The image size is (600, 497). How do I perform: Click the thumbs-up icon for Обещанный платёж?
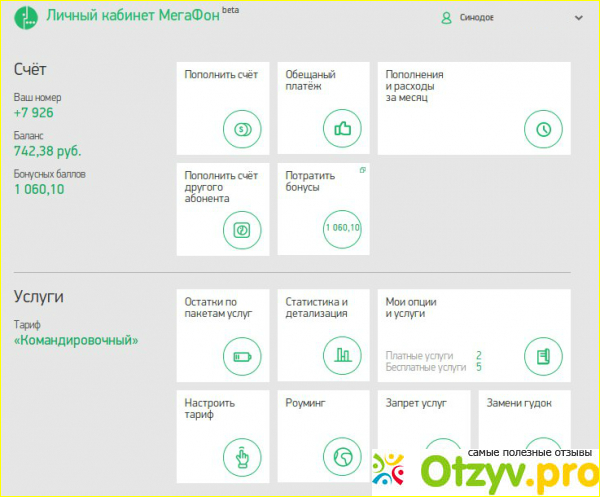click(343, 129)
